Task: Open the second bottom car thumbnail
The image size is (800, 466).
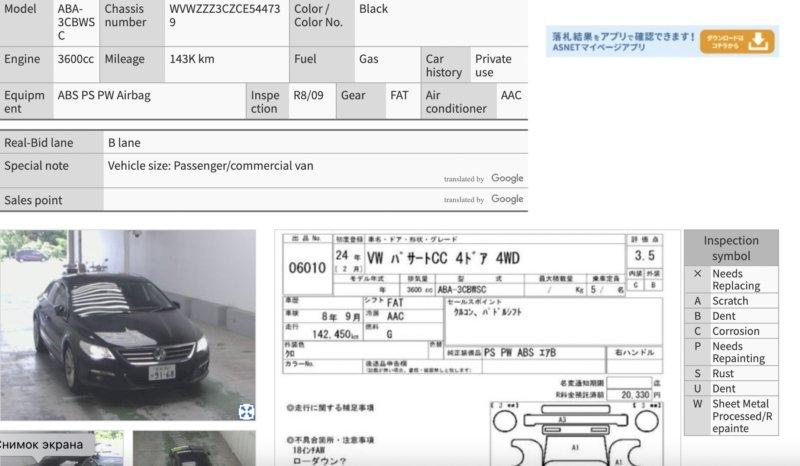Action: (x=193, y=449)
